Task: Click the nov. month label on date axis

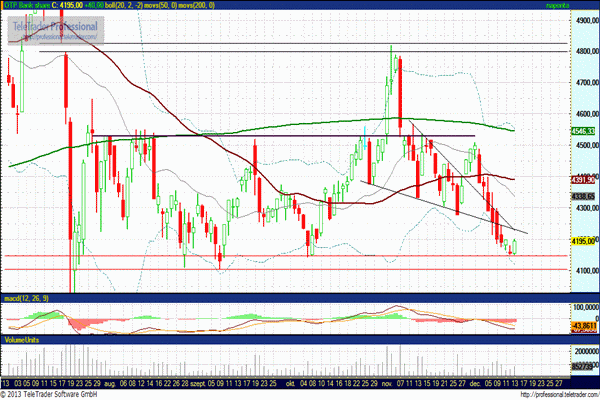Action: pyautogui.click(x=389, y=383)
